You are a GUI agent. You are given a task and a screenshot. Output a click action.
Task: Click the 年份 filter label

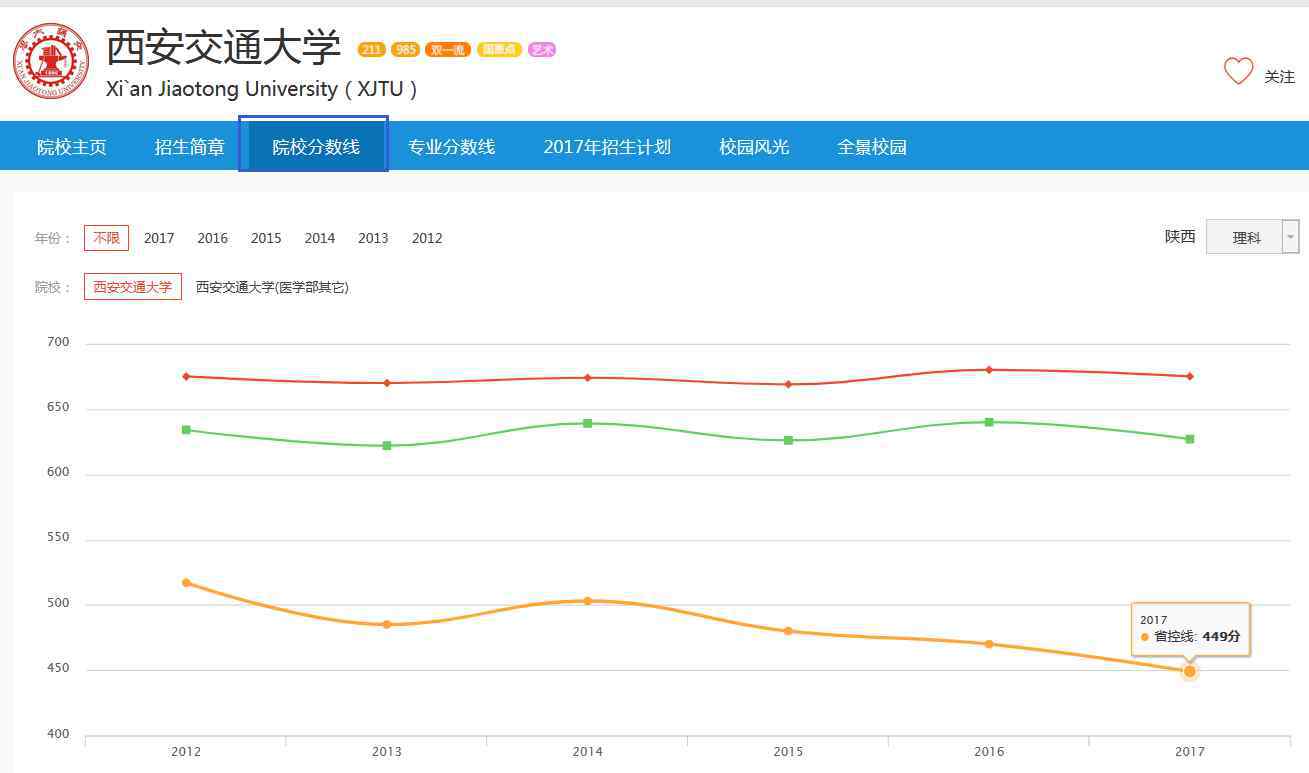pos(53,238)
